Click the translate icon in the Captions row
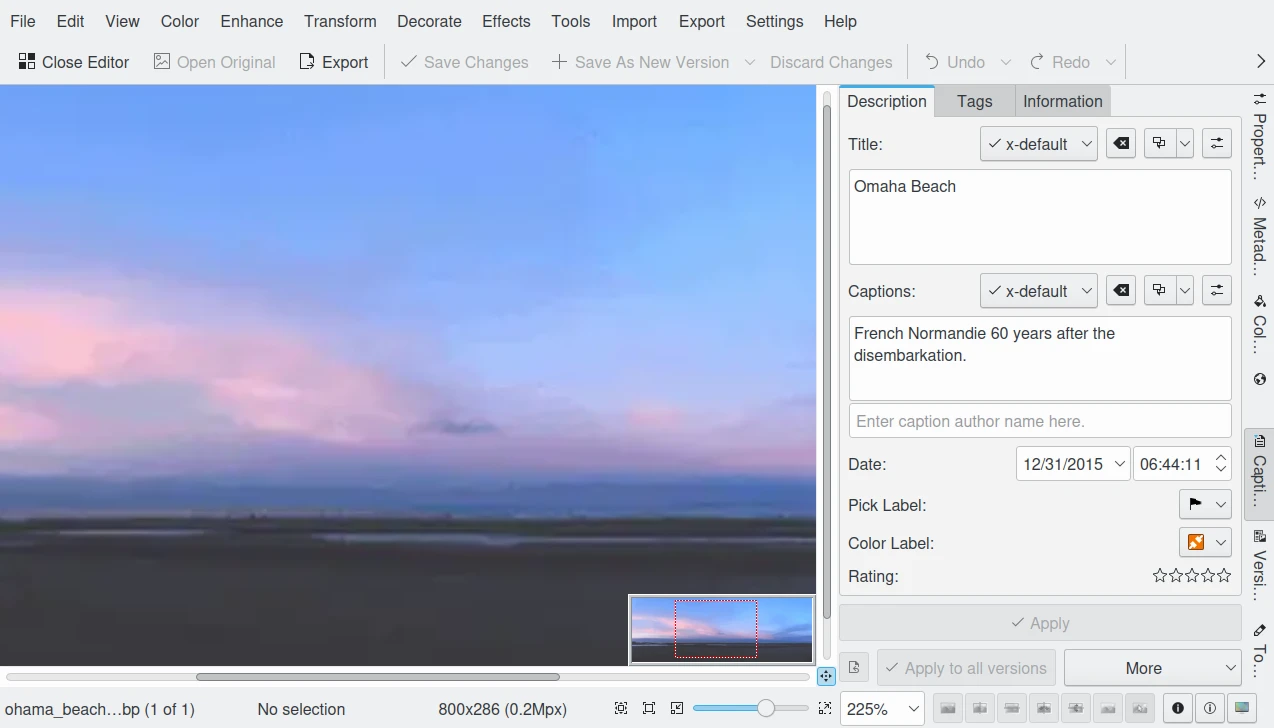Image resolution: width=1274 pixels, height=728 pixels. point(1159,291)
